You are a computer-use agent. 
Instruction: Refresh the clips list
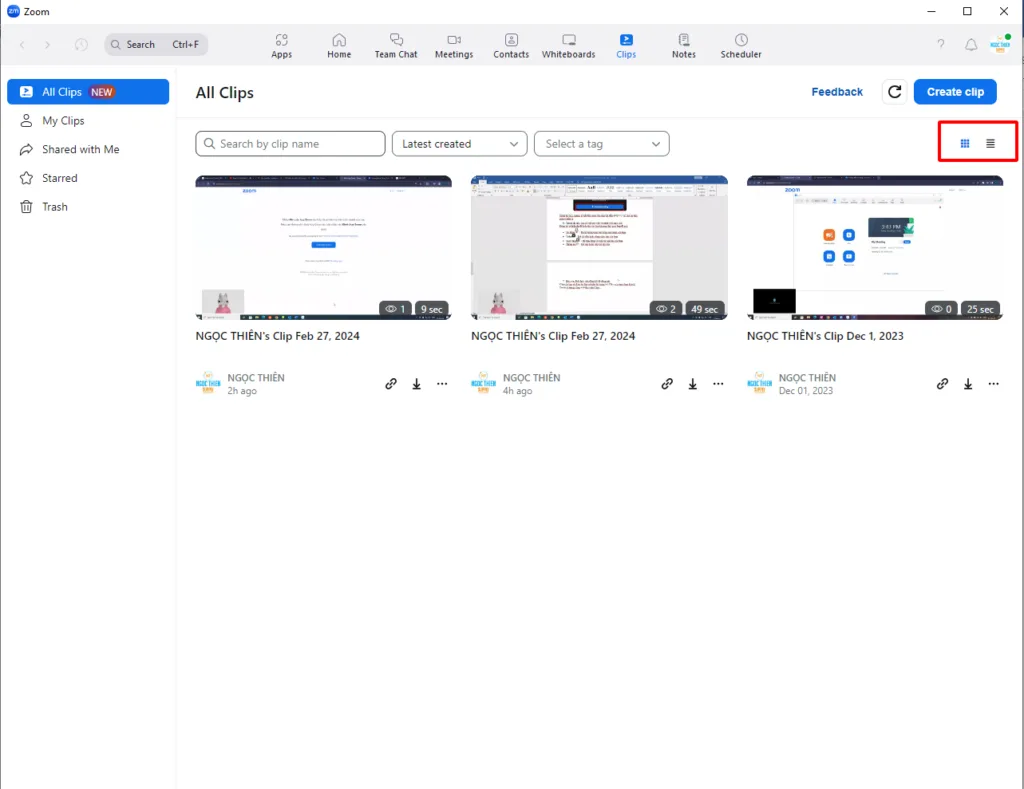click(895, 92)
